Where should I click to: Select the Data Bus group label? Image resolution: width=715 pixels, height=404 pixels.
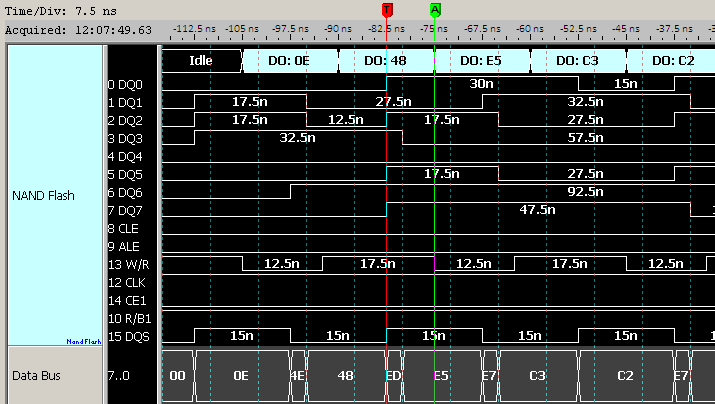[x=36, y=376]
